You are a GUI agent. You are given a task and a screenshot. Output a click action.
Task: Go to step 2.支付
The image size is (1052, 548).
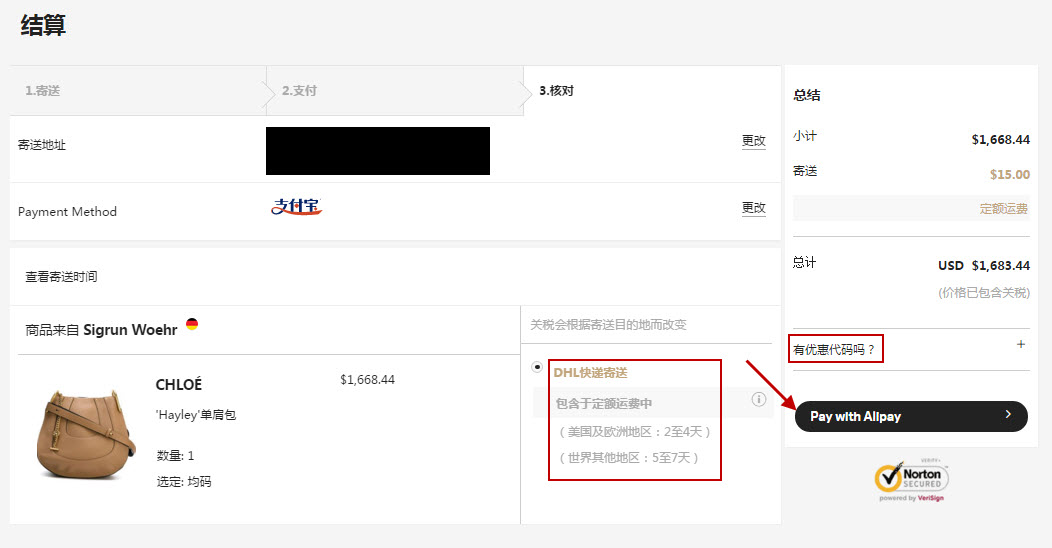pos(299,91)
